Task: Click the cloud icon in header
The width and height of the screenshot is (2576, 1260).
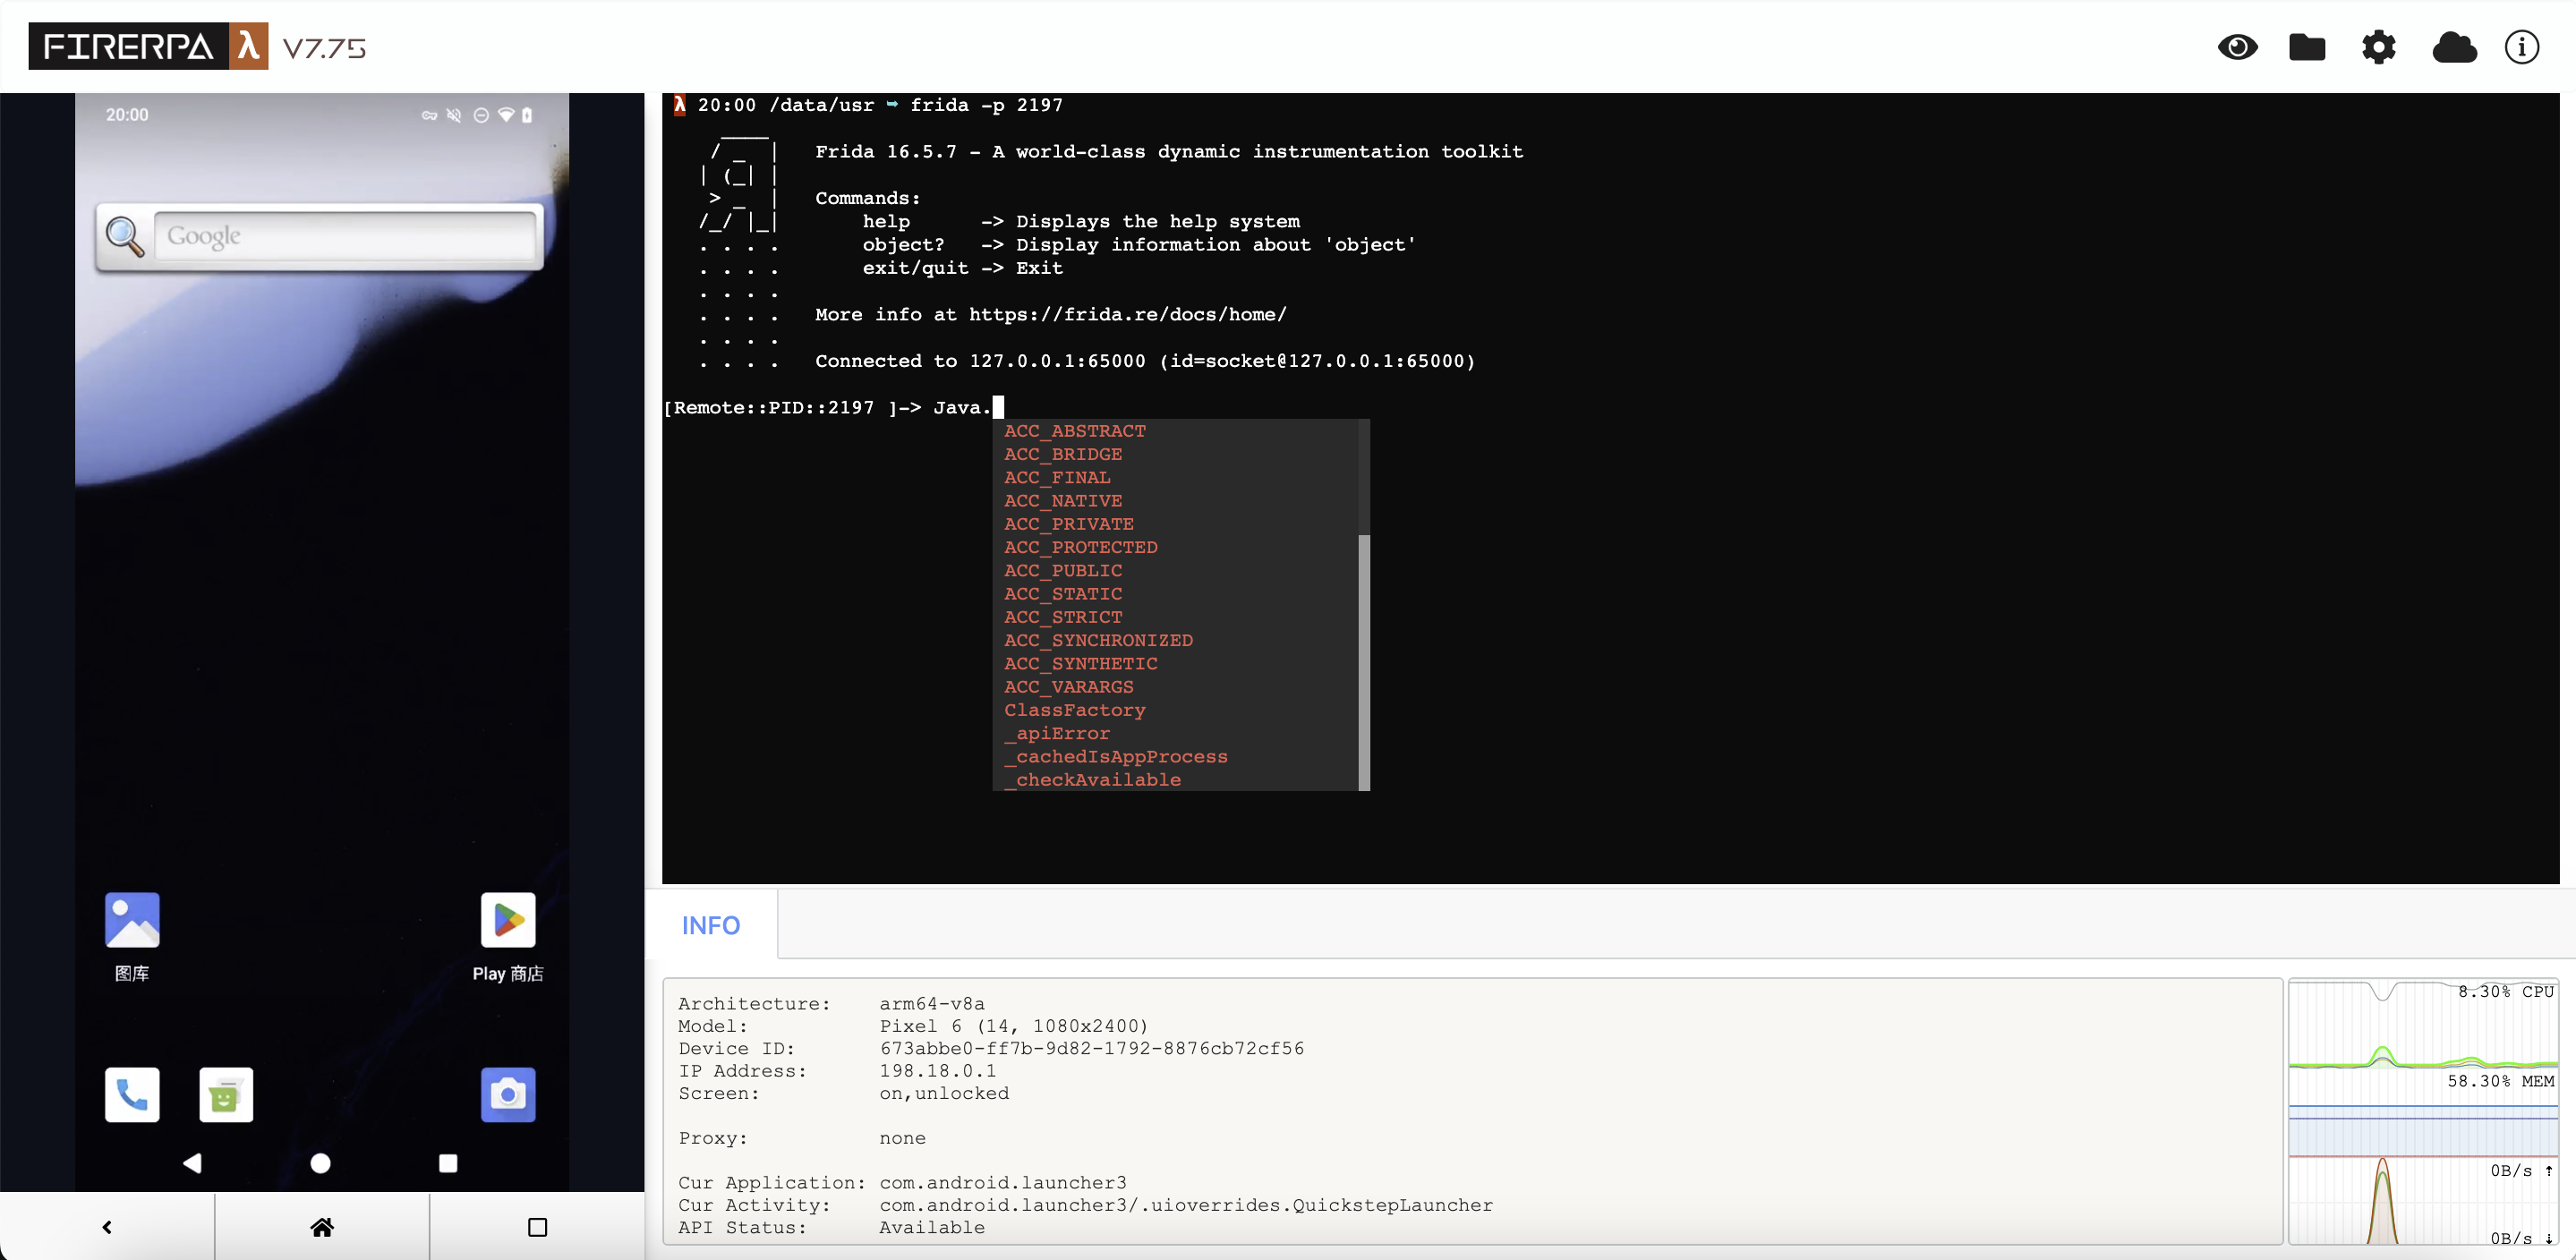Action: pyautogui.click(x=2454, y=47)
